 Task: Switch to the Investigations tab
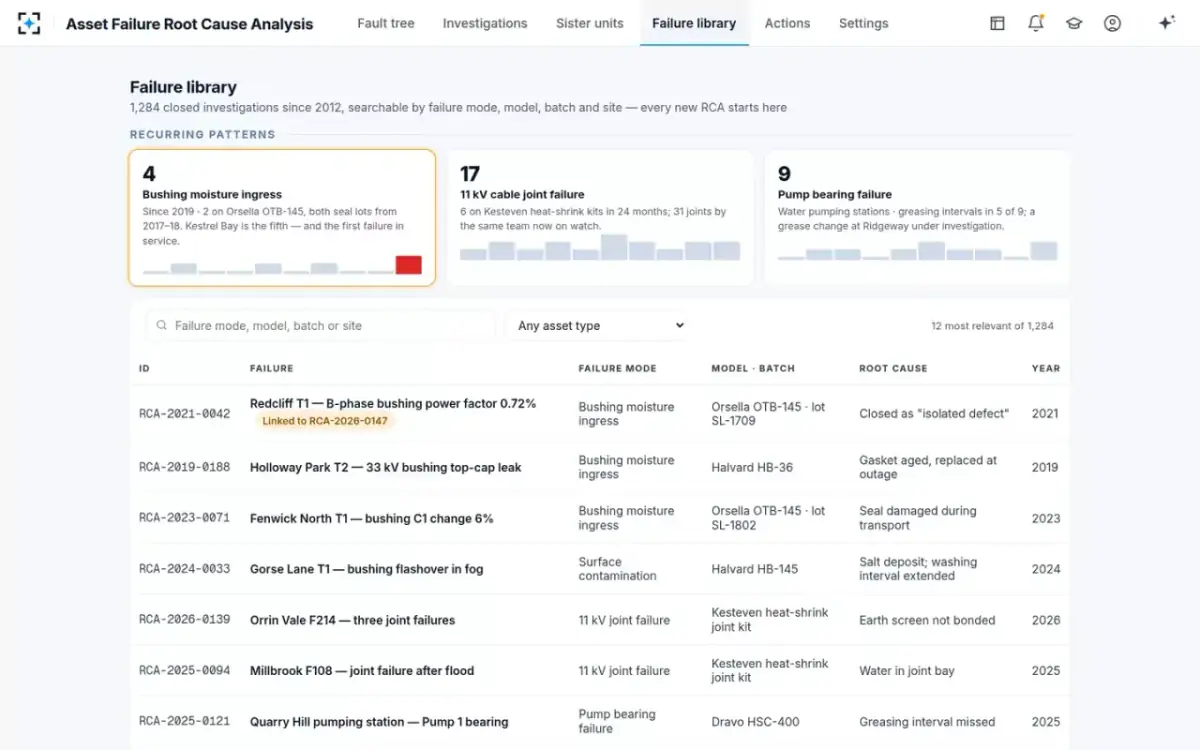point(485,23)
